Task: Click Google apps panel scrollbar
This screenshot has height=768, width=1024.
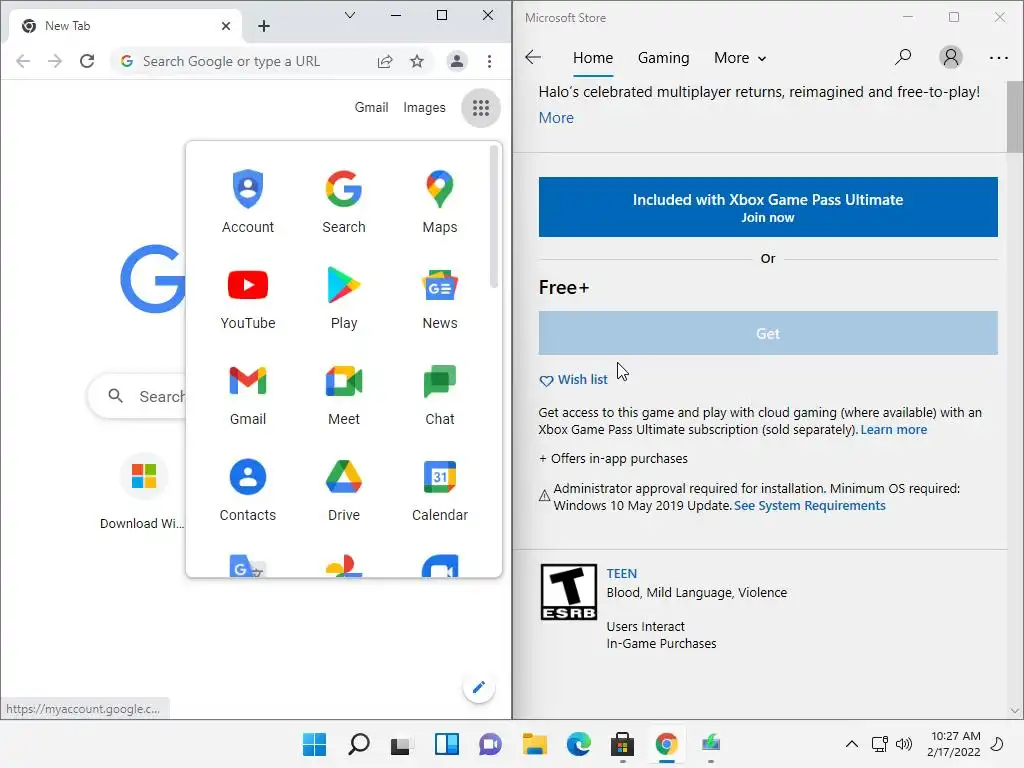Action: (494, 217)
